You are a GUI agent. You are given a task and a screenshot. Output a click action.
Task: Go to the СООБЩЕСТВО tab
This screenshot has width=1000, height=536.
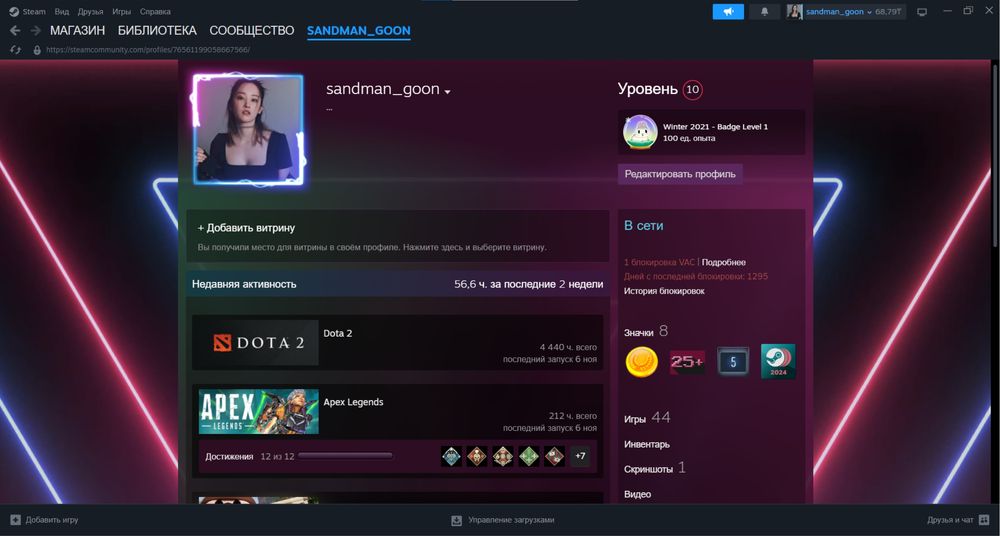tap(251, 31)
